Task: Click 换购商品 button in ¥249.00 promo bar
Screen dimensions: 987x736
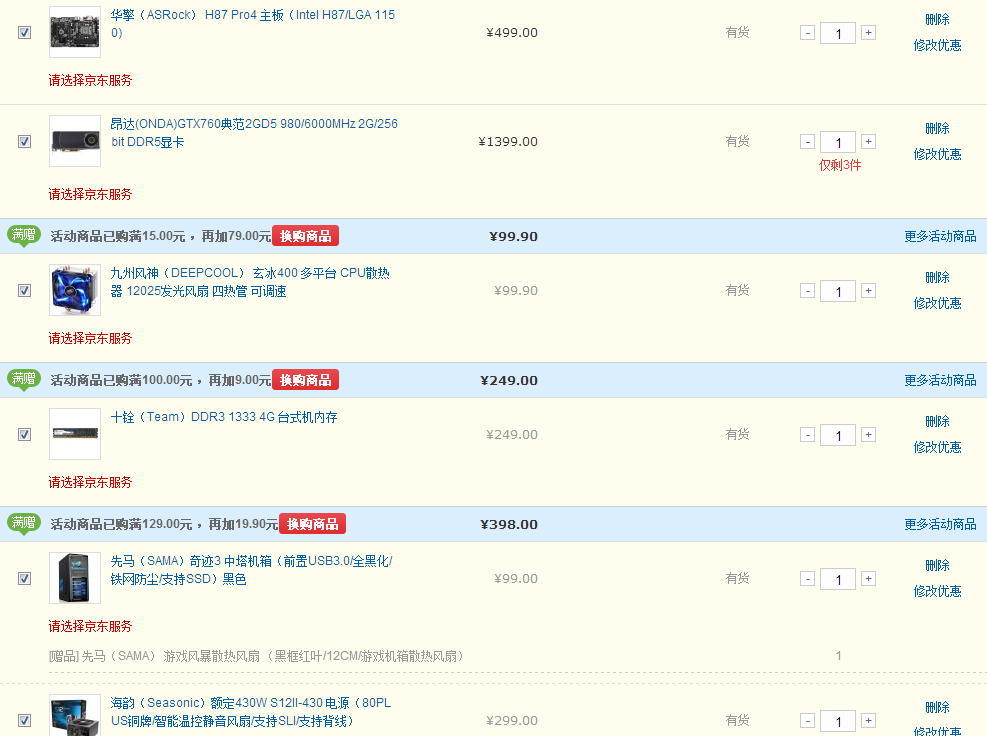Action: click(x=305, y=380)
